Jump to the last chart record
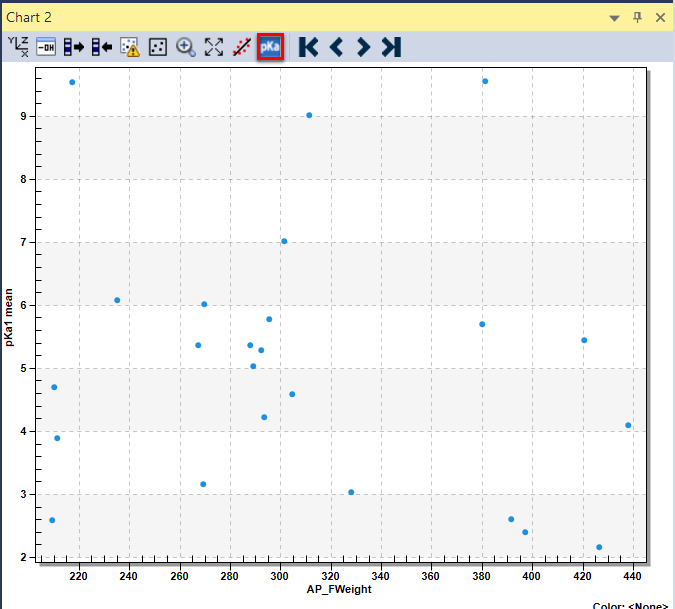The height and width of the screenshot is (609, 675). (x=391, y=46)
